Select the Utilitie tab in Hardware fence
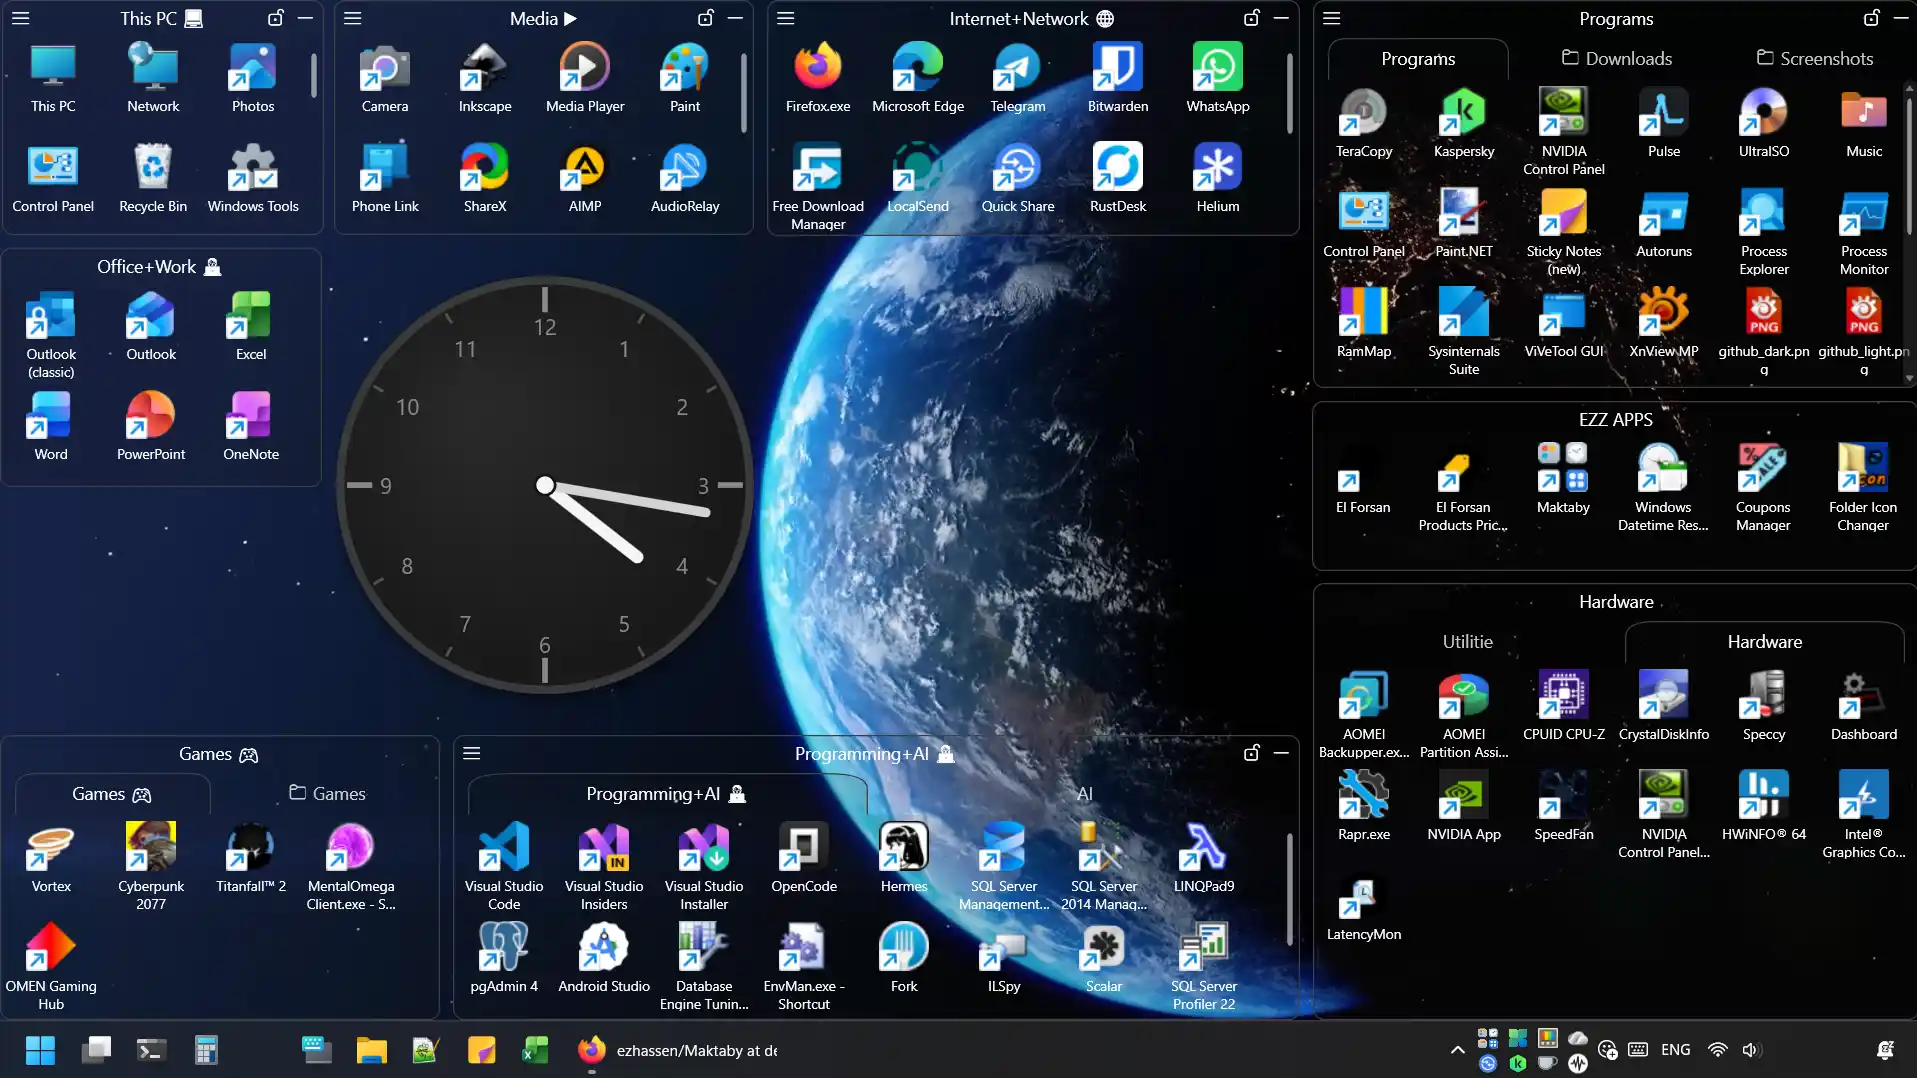The height and width of the screenshot is (1078, 1917). tap(1467, 642)
